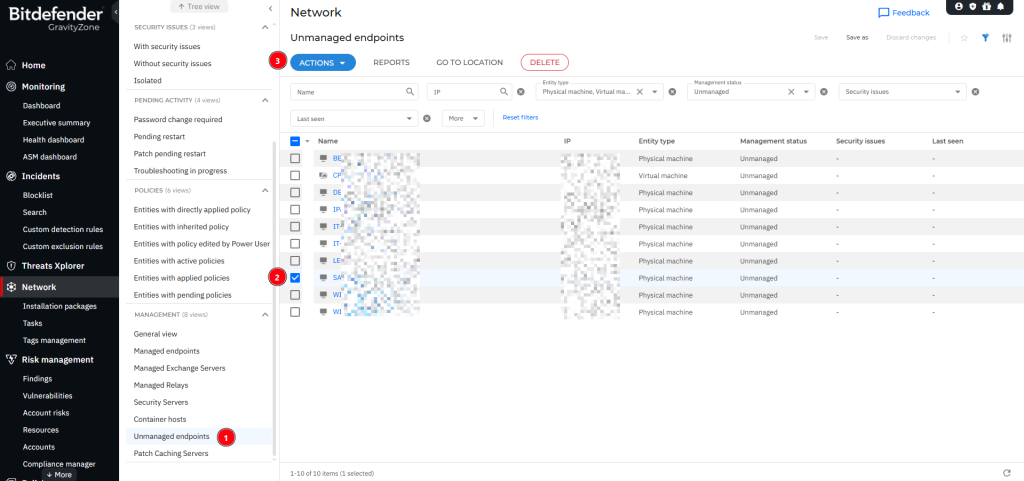Uncheck the selected SA endpoint checkbox
The image size is (1024, 481).
point(295,278)
